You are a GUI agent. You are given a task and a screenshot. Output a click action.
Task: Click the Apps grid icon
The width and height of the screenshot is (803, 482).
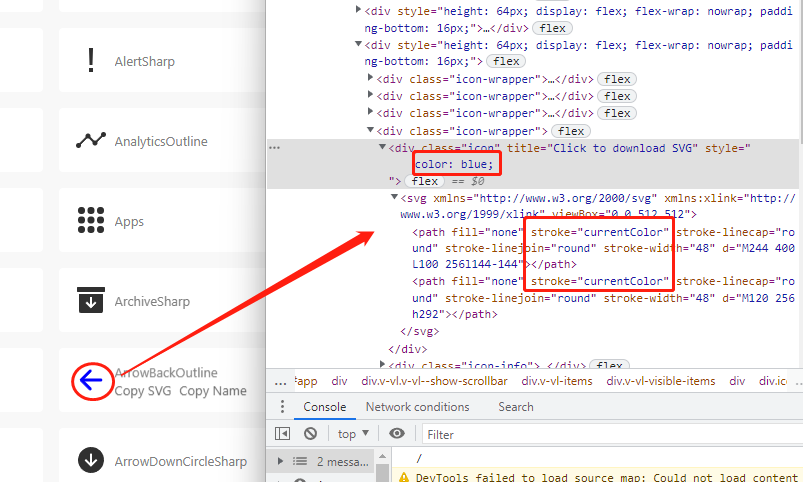(91, 220)
